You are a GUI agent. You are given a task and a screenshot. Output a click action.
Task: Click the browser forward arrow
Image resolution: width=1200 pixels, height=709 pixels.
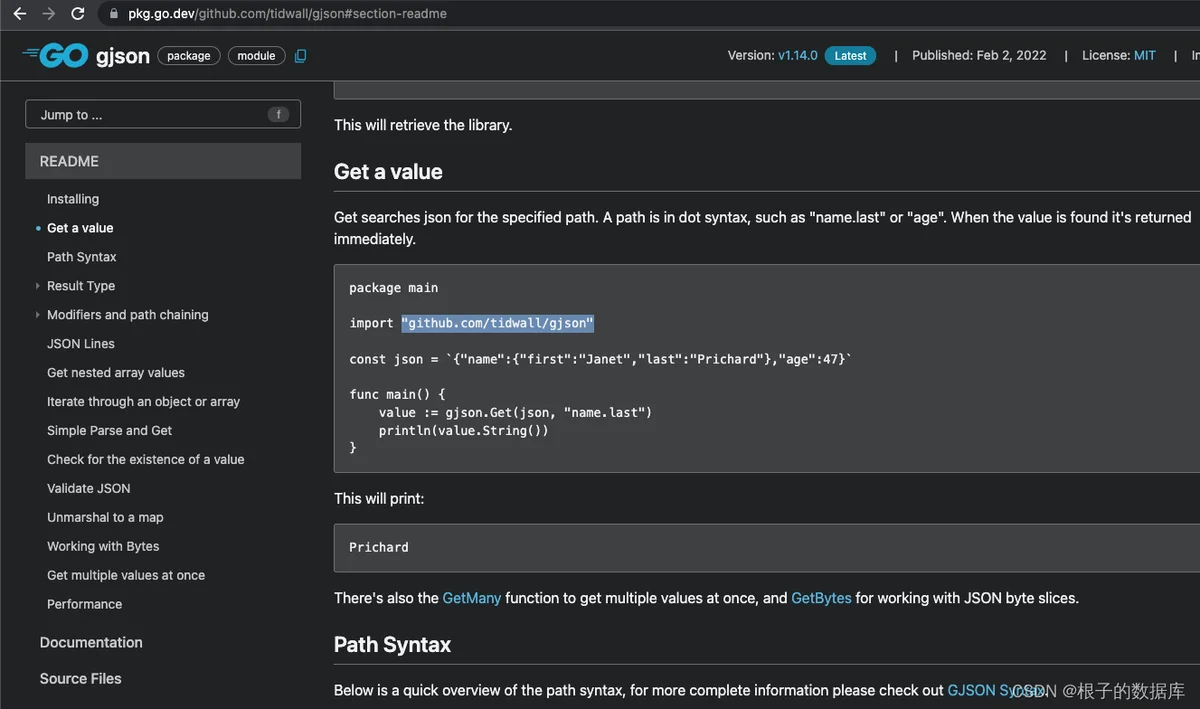[48, 14]
